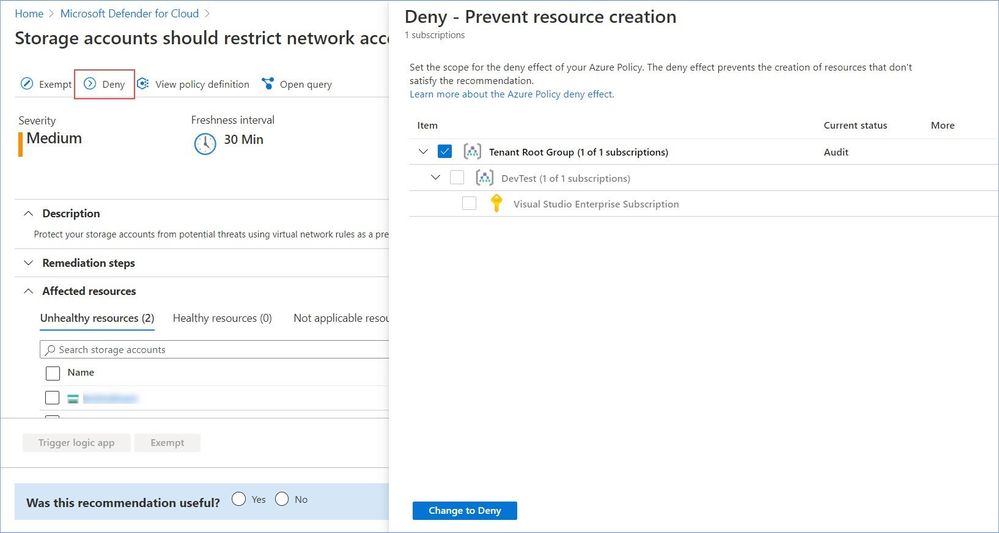Open the Healthy resources (0) tab
This screenshot has width=999, height=533.
(222, 318)
